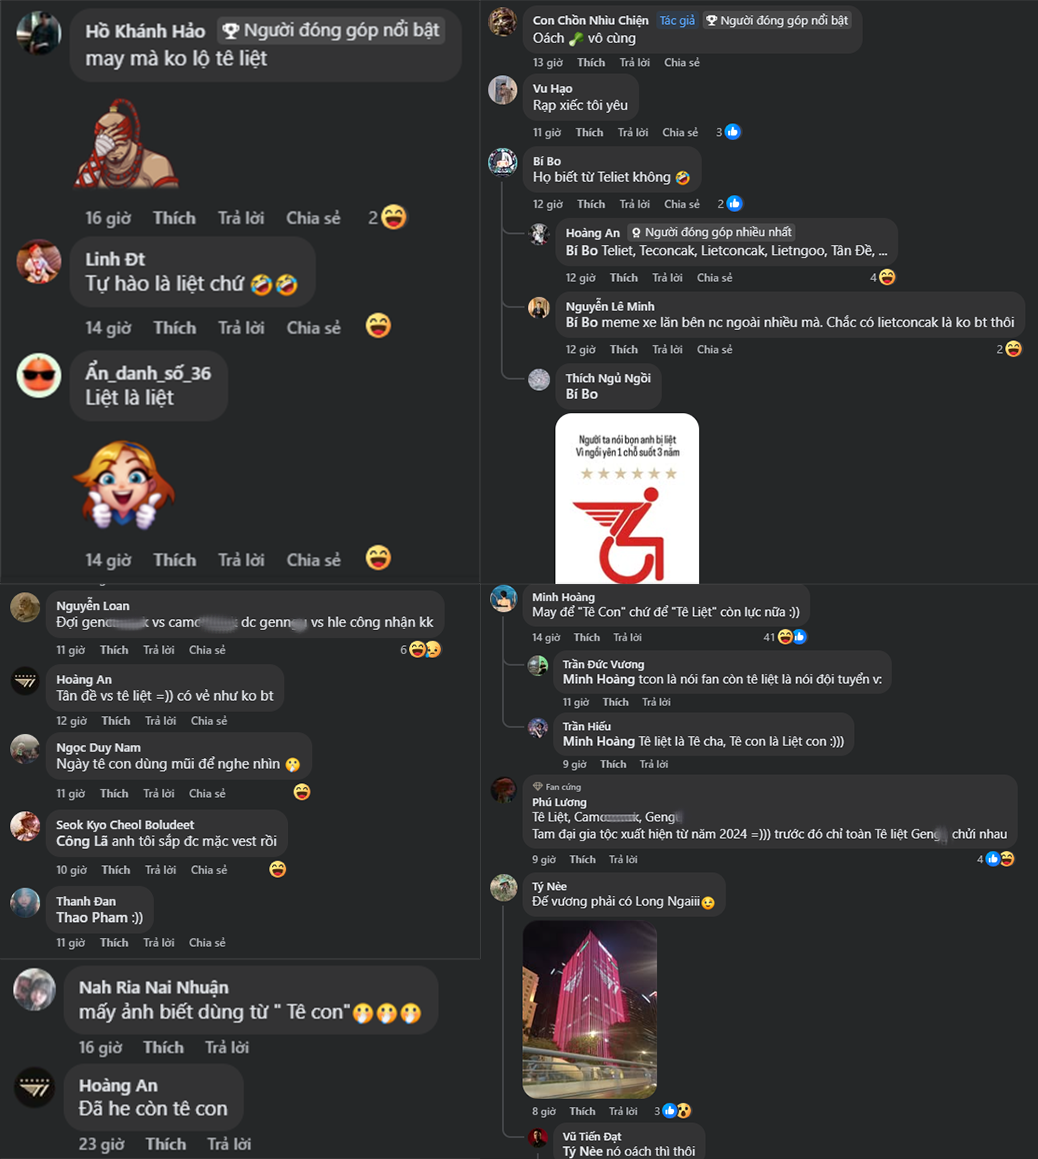The width and height of the screenshot is (1038, 1159).
Task: Open Hồ Khánh Hảo's profile avatar
Action: click(38, 33)
